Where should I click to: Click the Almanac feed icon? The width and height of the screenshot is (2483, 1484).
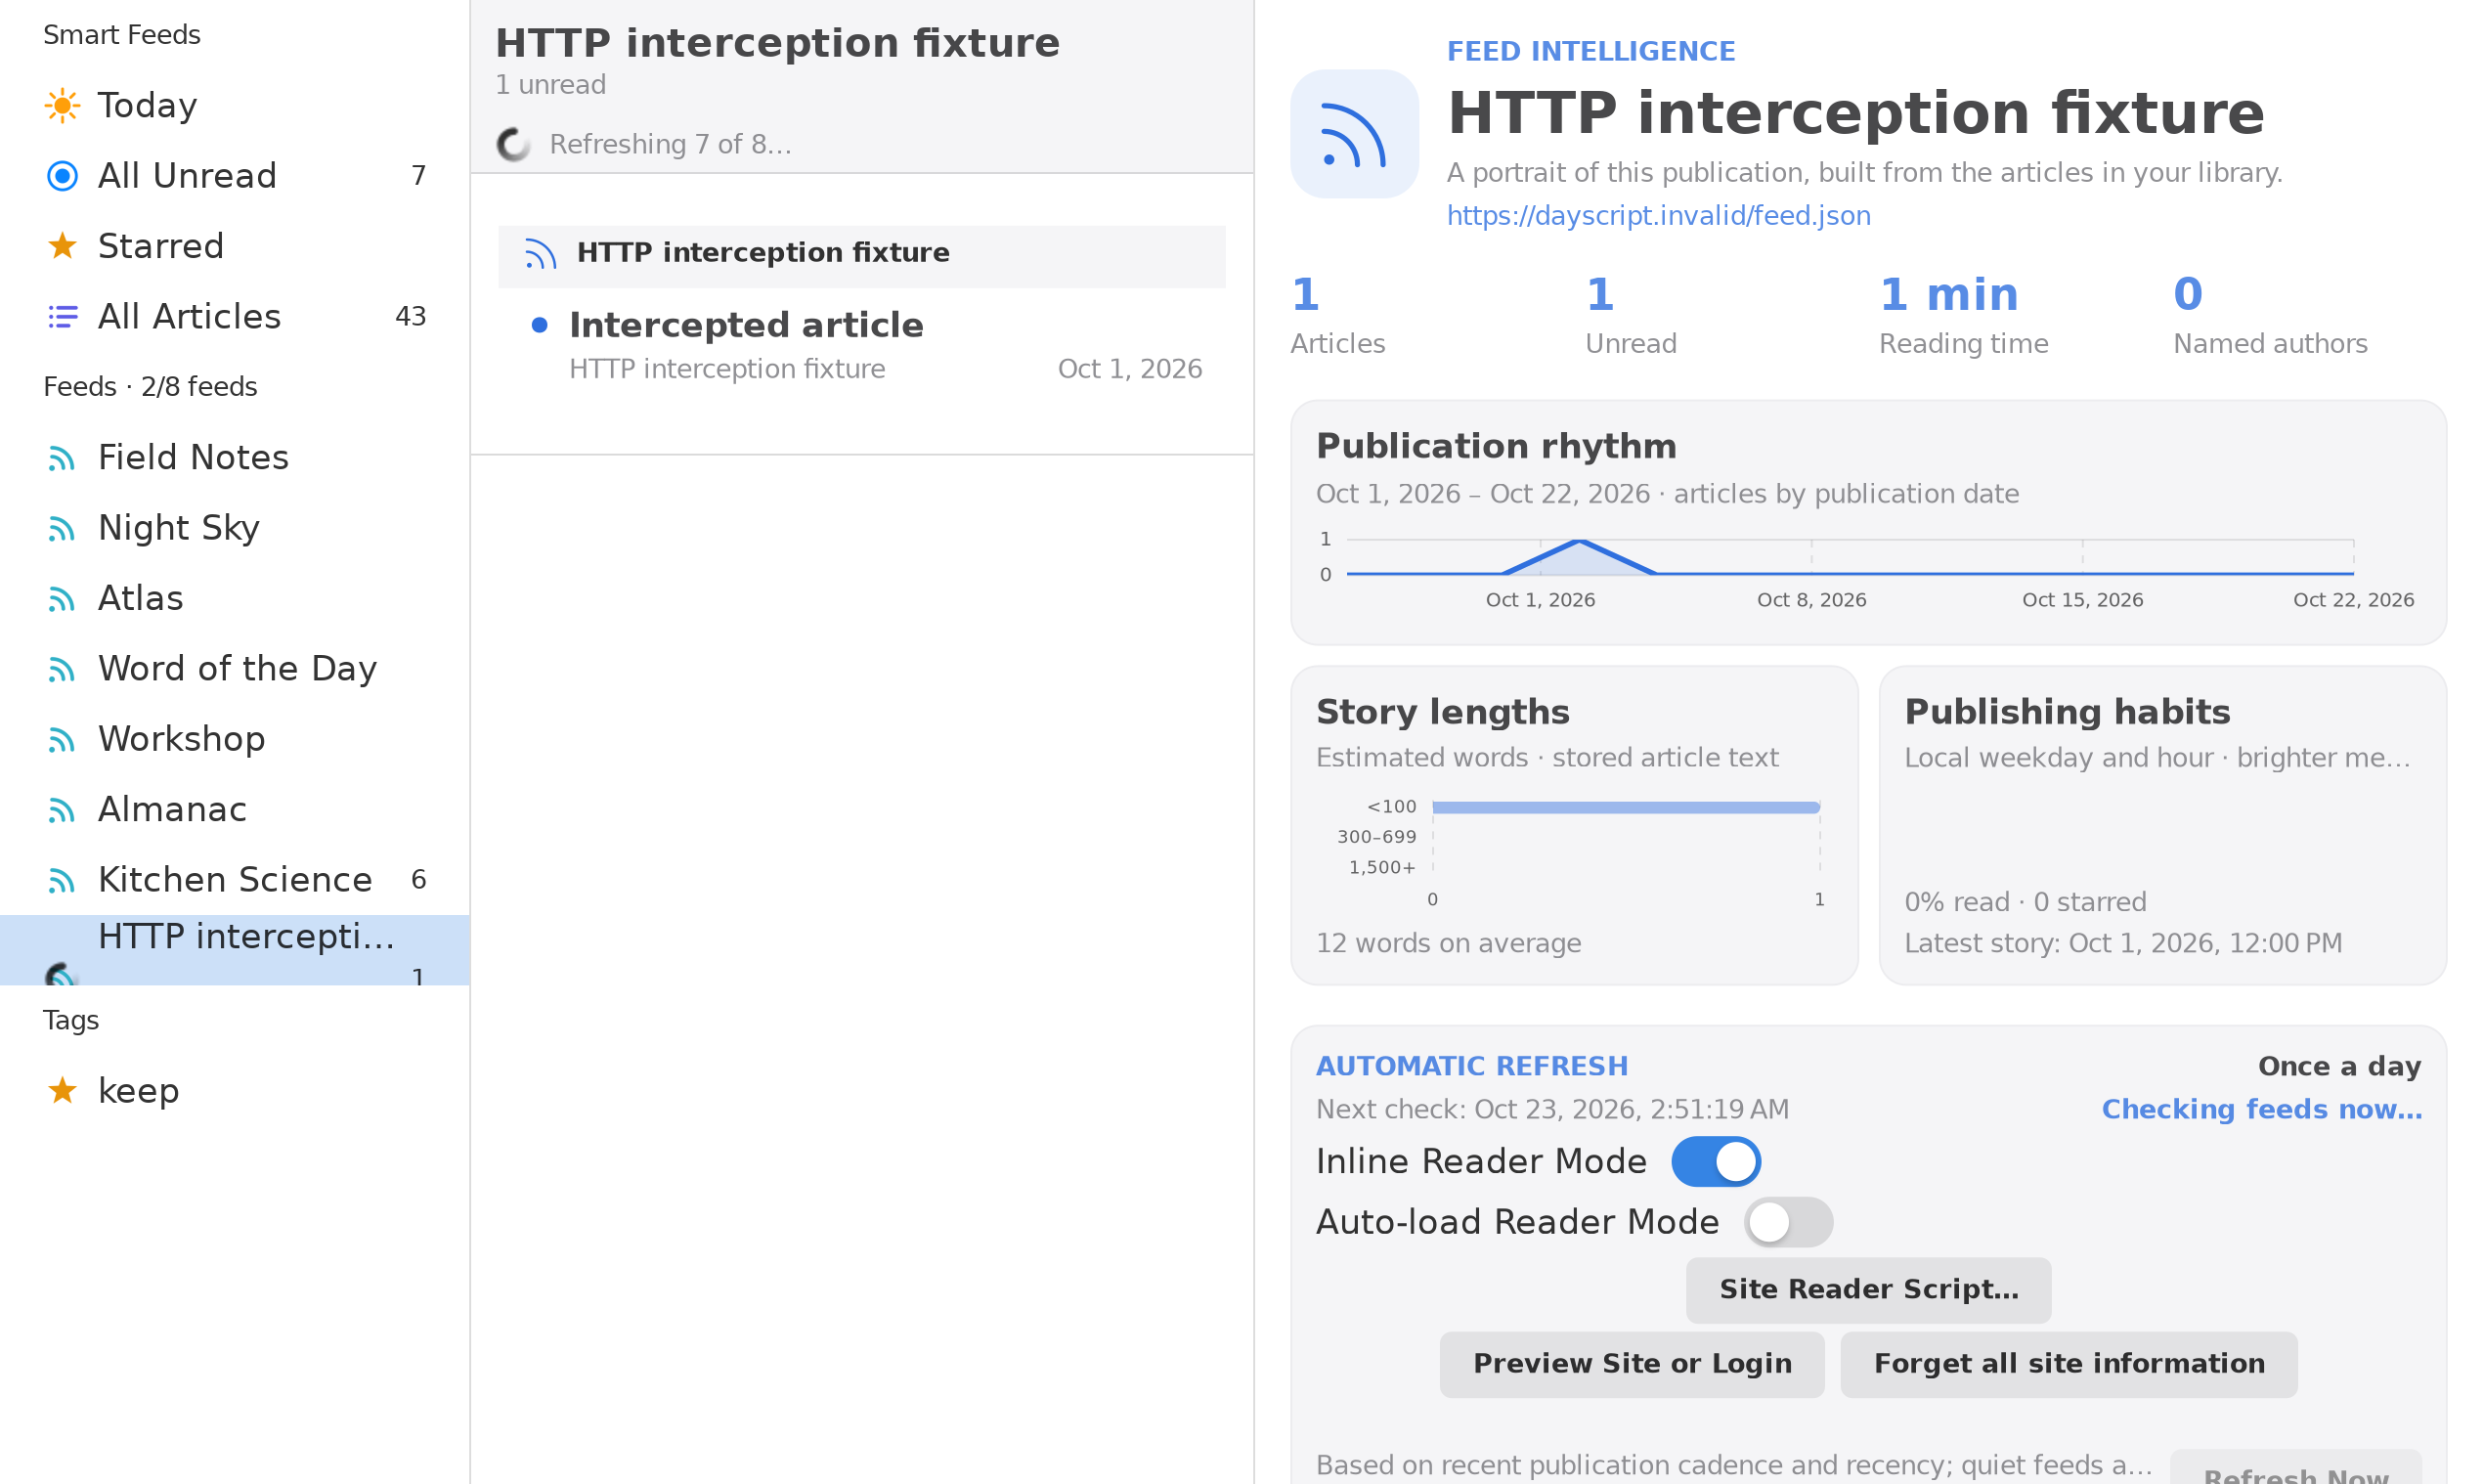tap(62, 810)
